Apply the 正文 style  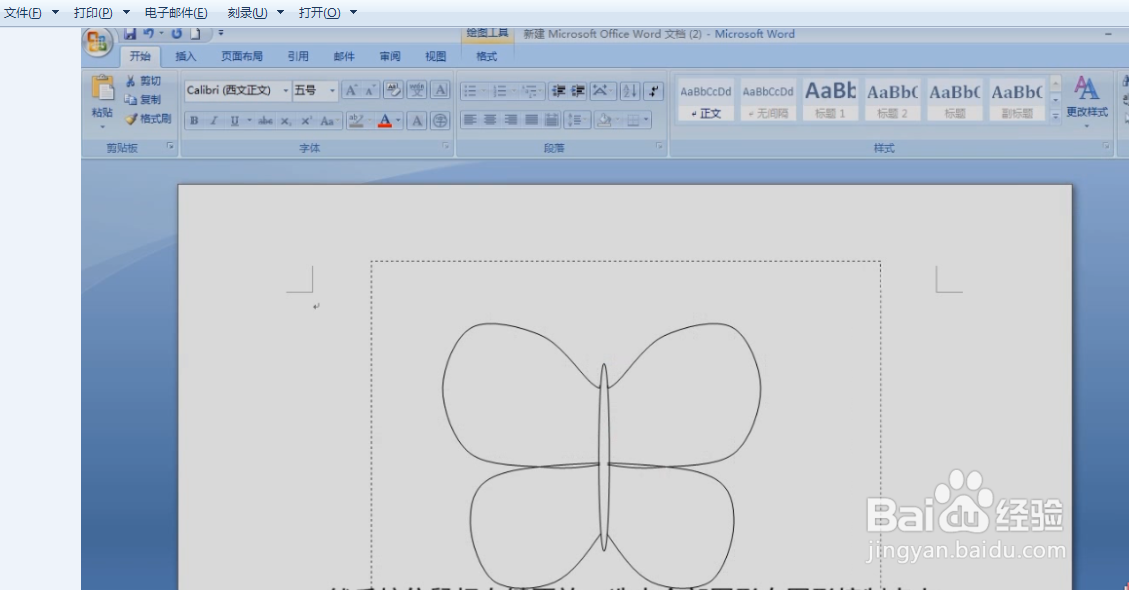706,99
